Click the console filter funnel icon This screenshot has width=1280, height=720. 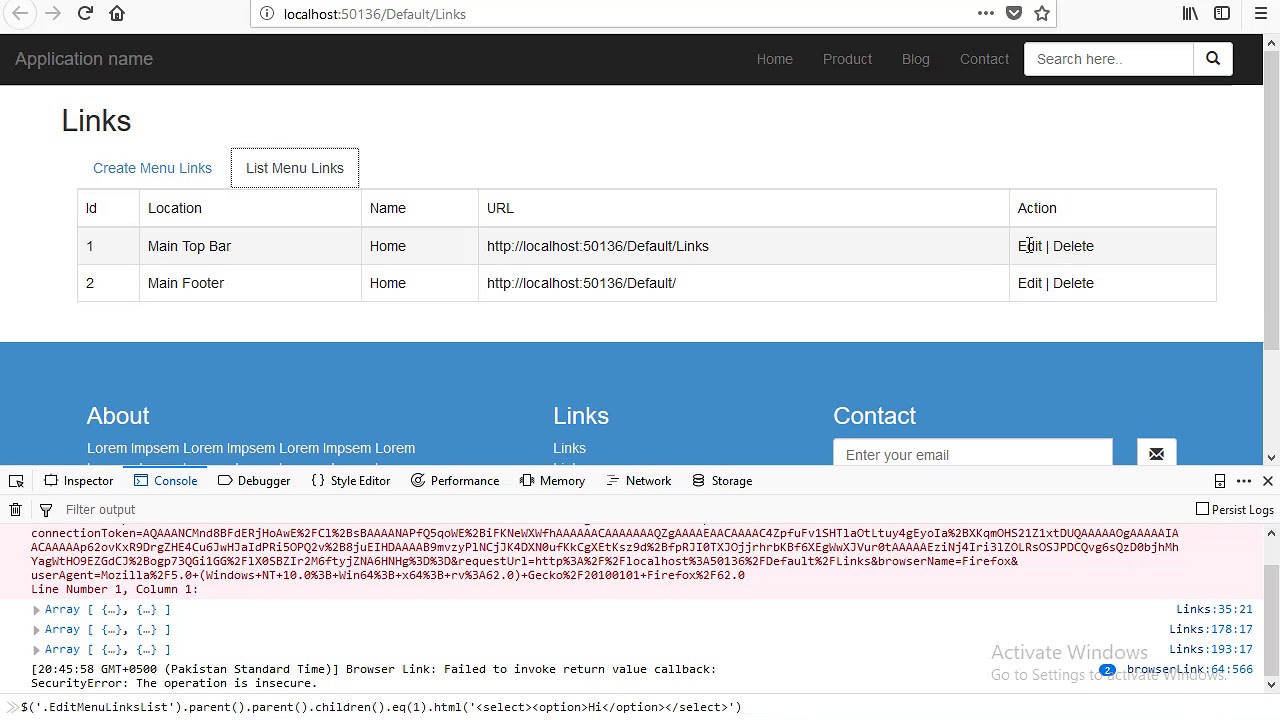[45, 510]
